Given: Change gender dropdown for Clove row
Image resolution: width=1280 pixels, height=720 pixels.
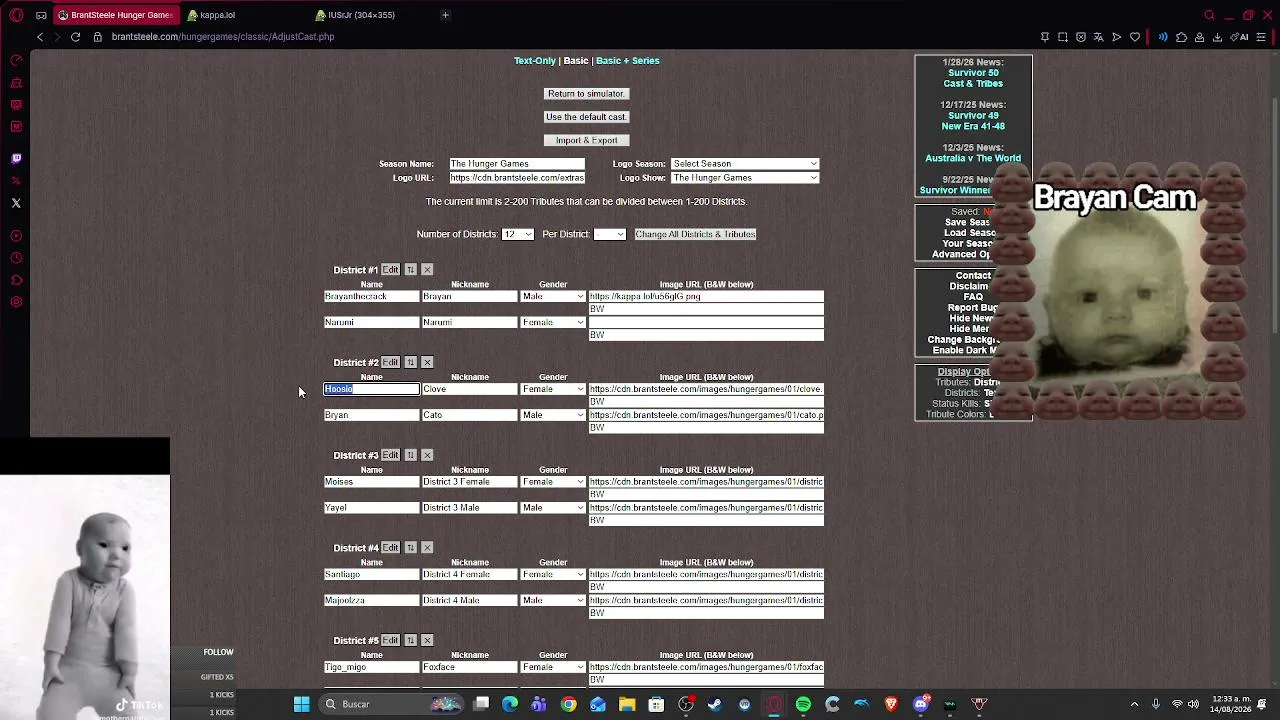Looking at the screenshot, I should (553, 389).
